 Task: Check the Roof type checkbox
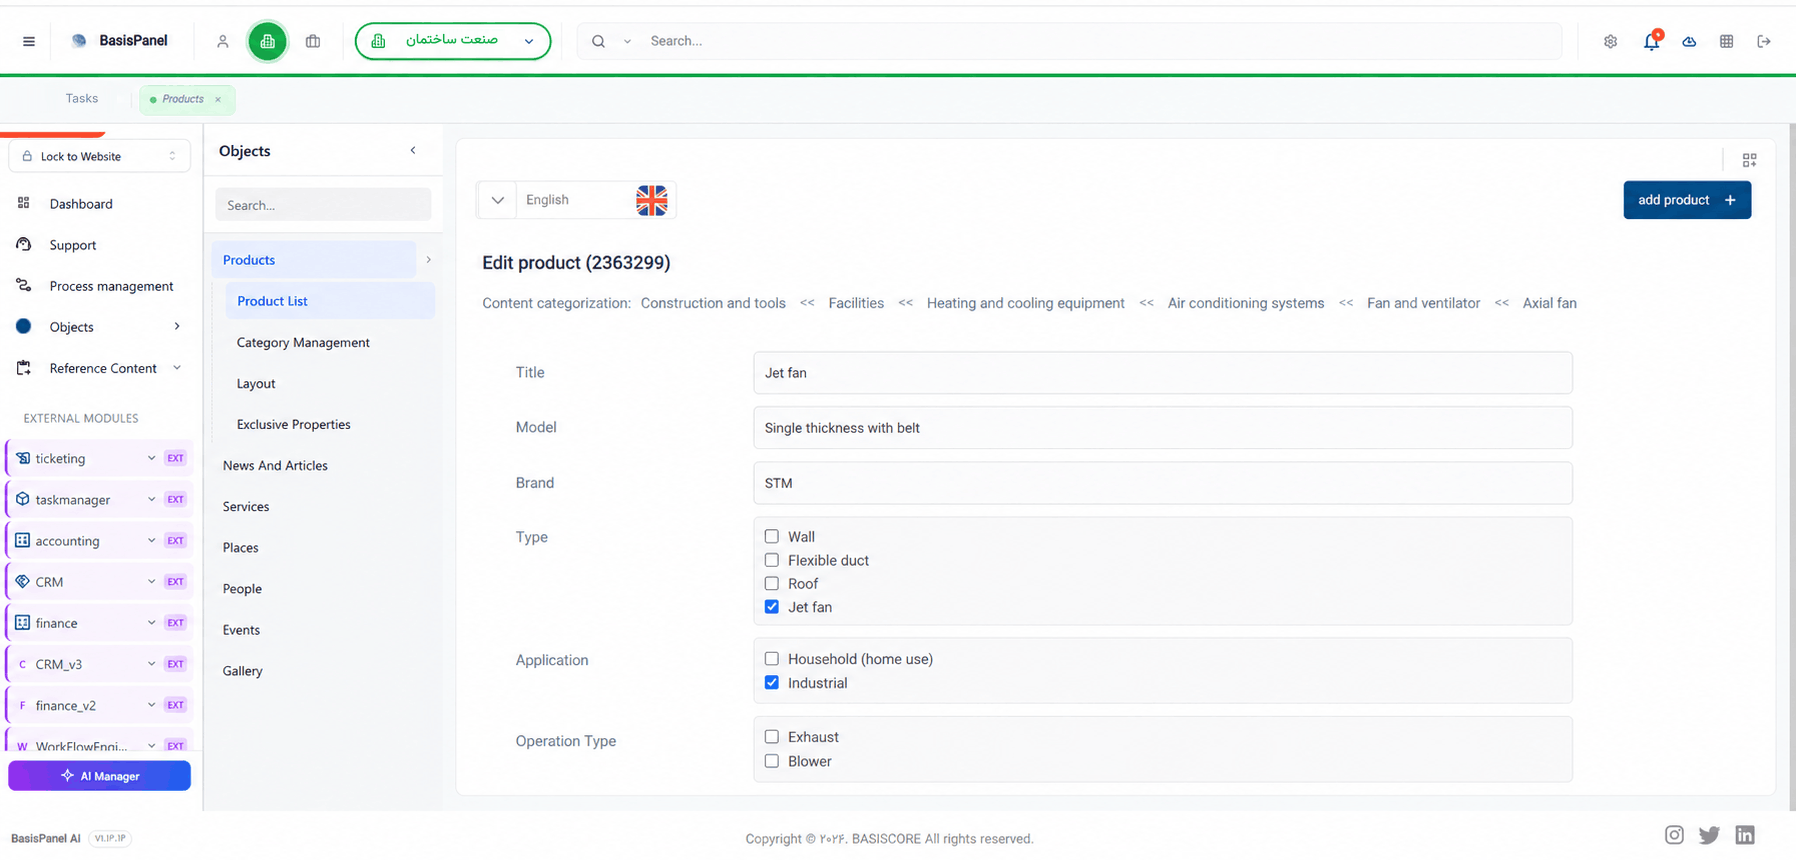coord(771,583)
